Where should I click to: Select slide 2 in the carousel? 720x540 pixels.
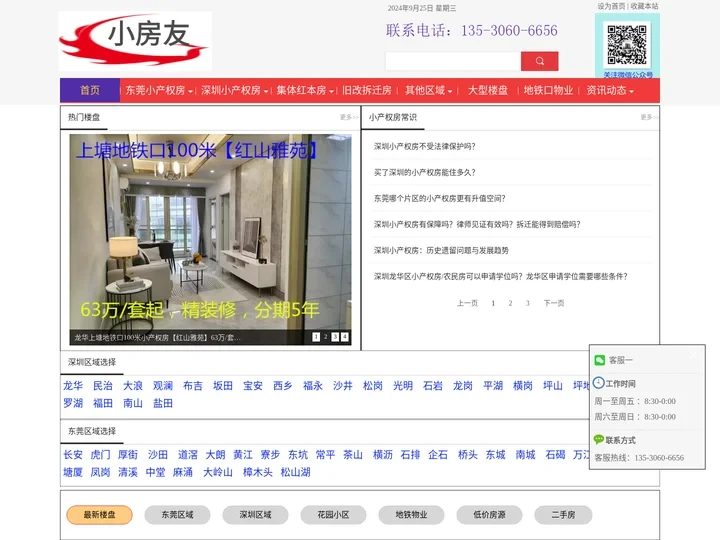point(326,337)
